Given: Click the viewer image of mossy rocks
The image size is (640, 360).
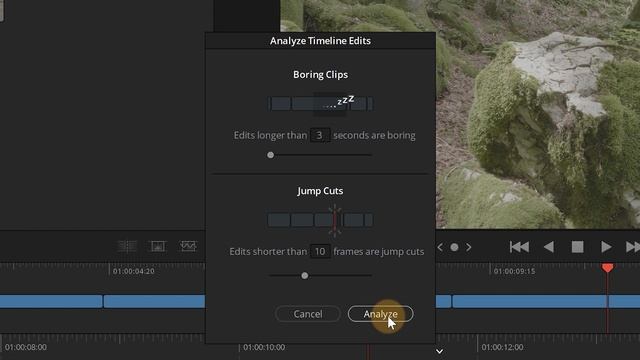Looking at the screenshot, I should coord(538,114).
